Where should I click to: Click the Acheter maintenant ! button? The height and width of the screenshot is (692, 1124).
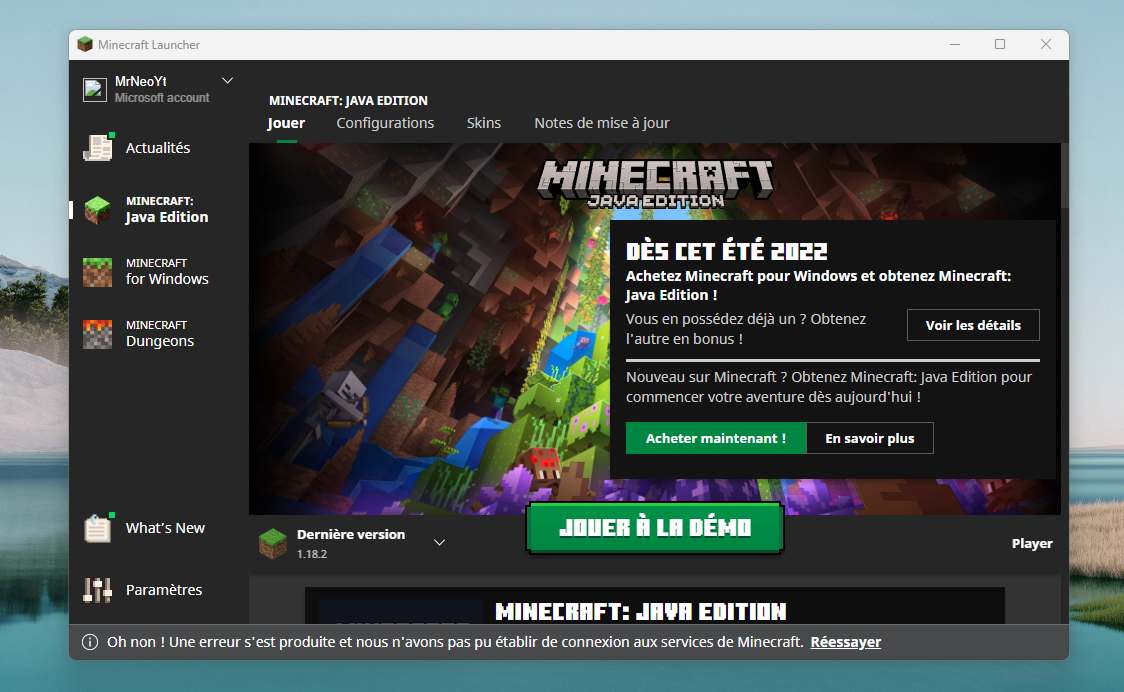(x=716, y=438)
